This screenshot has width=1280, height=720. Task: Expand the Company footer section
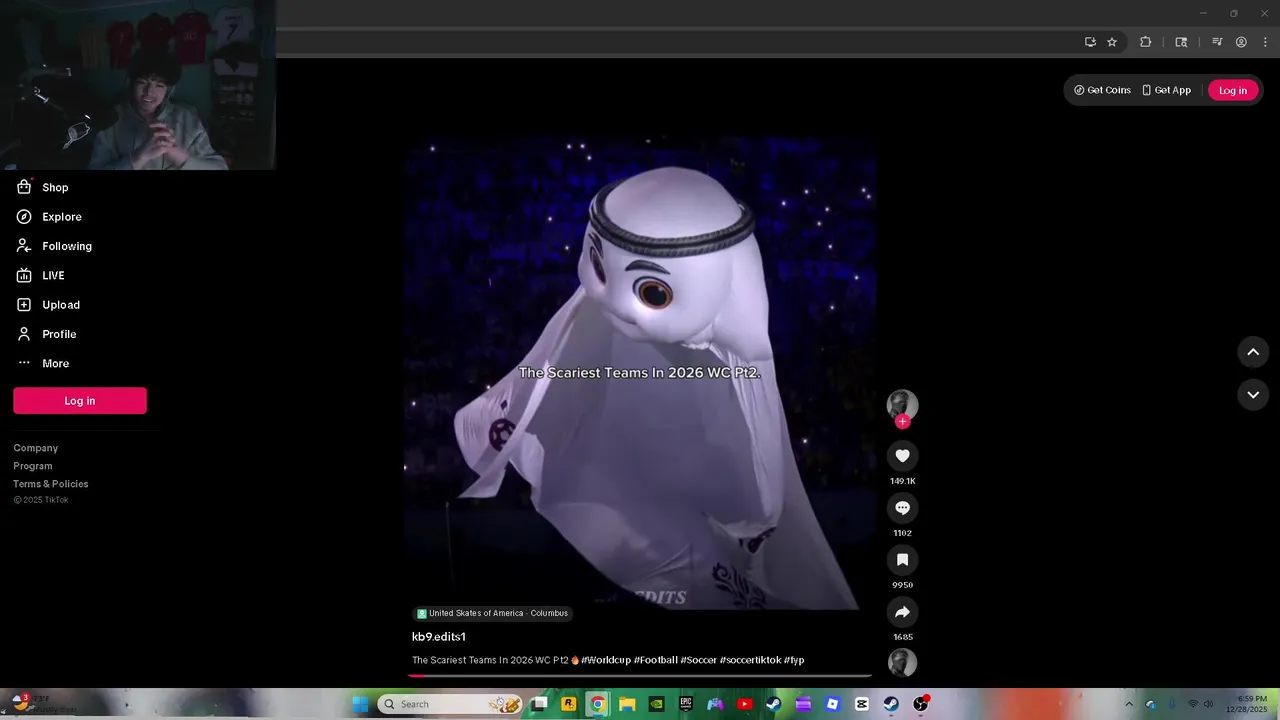click(36, 448)
